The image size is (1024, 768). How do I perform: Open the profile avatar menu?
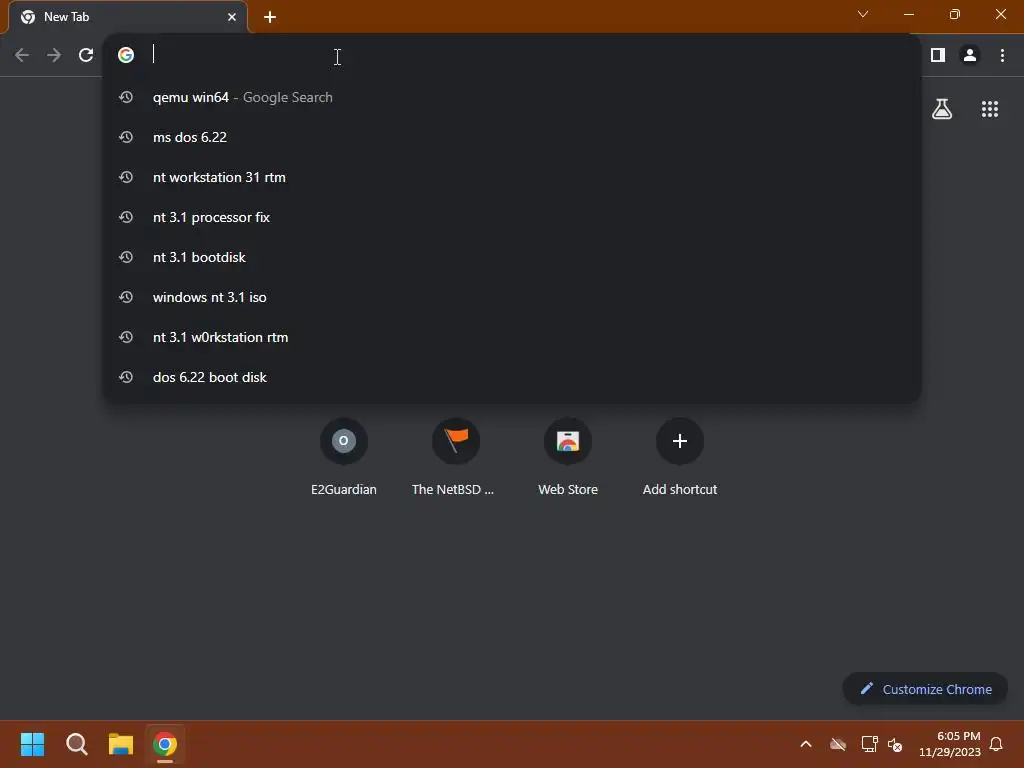tap(970, 55)
